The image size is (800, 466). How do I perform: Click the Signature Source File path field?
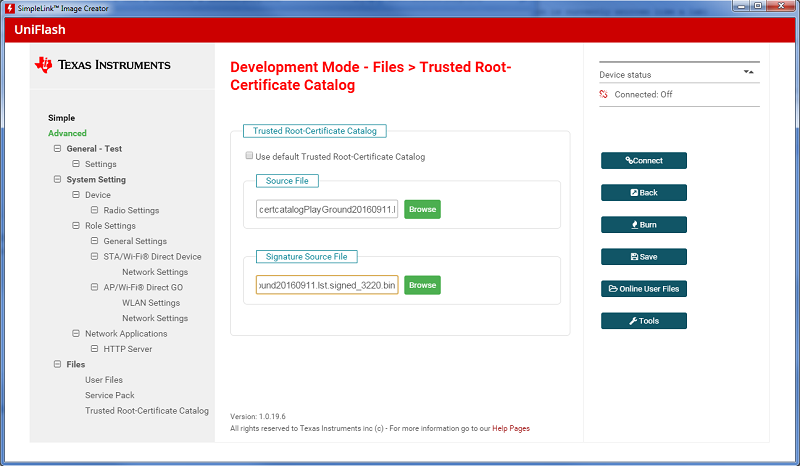pyautogui.click(x=327, y=285)
